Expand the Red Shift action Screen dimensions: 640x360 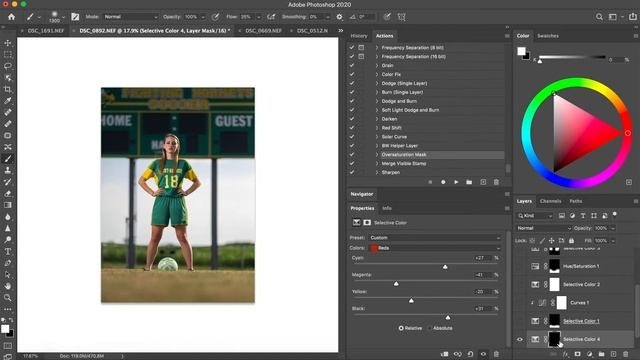point(377,128)
